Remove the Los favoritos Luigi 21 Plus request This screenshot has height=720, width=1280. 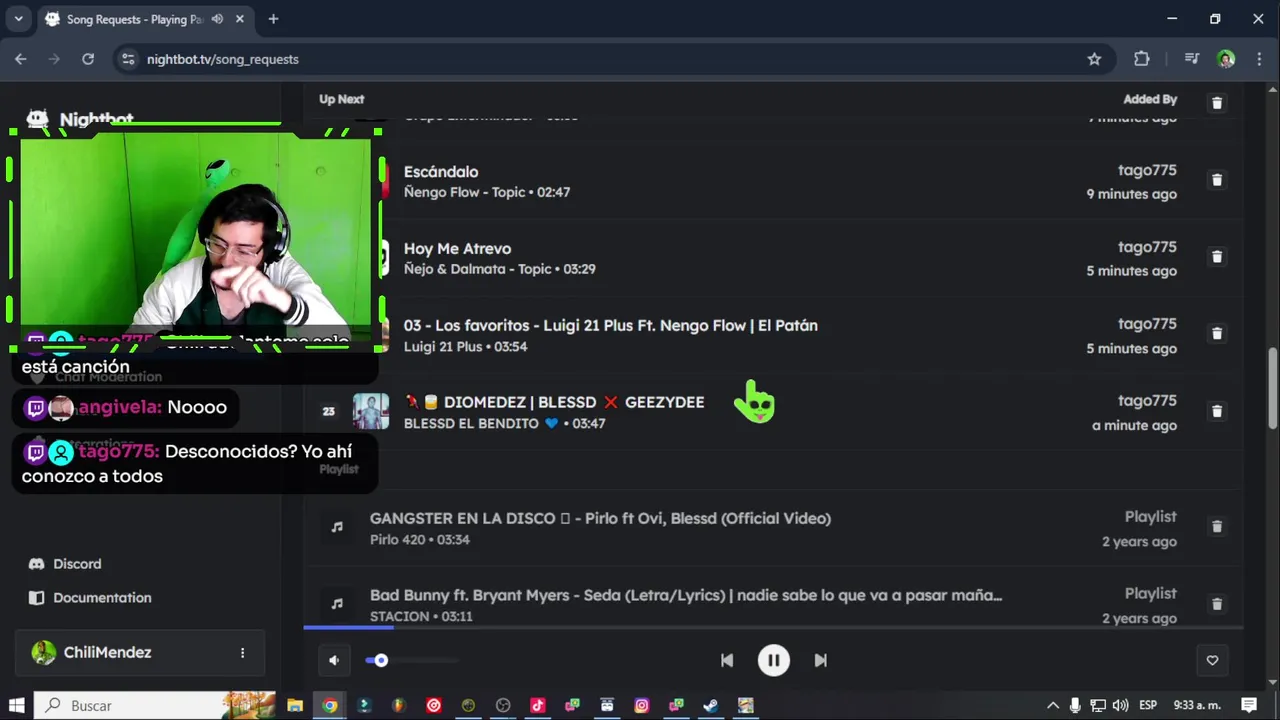coord(1216,334)
